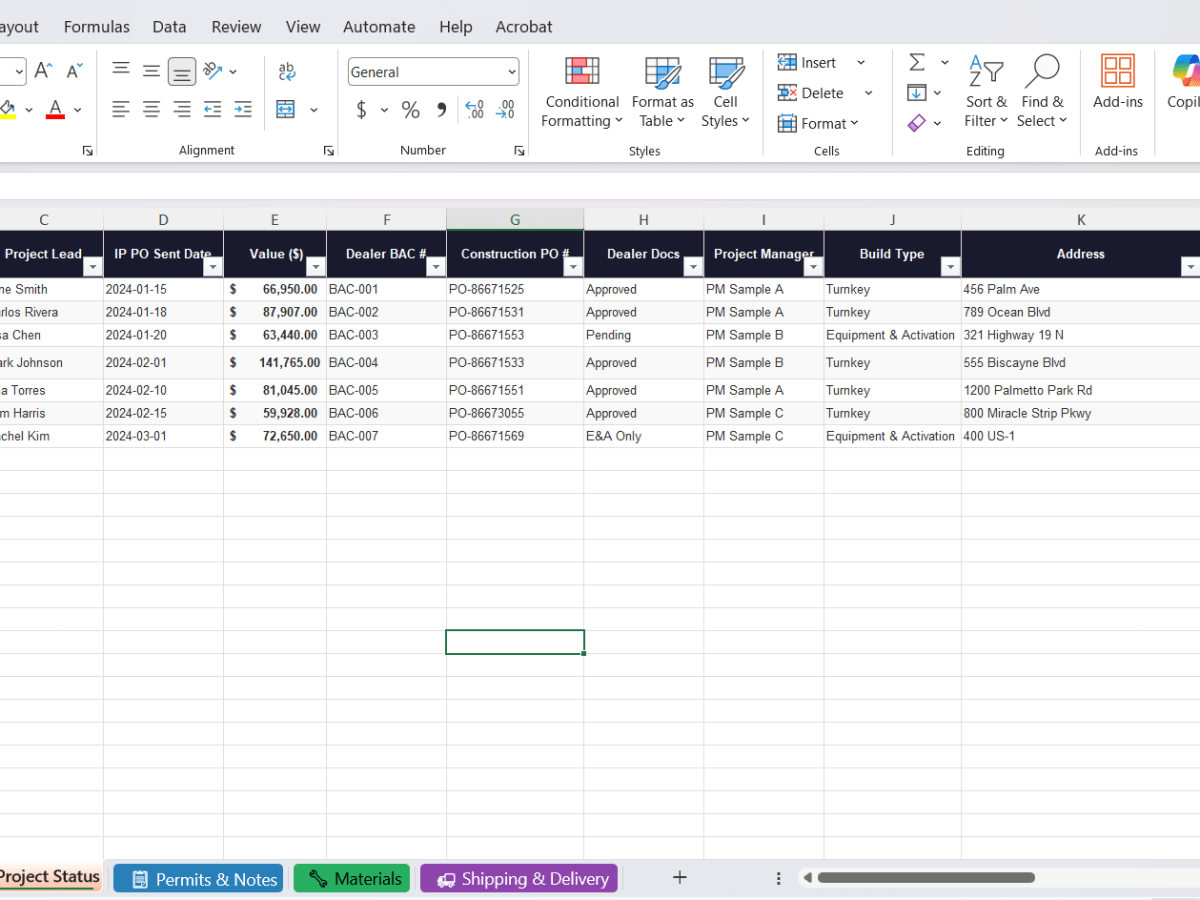Open the Acrobat ribbon tab
Image resolution: width=1200 pixels, height=900 pixels.
coord(524,27)
